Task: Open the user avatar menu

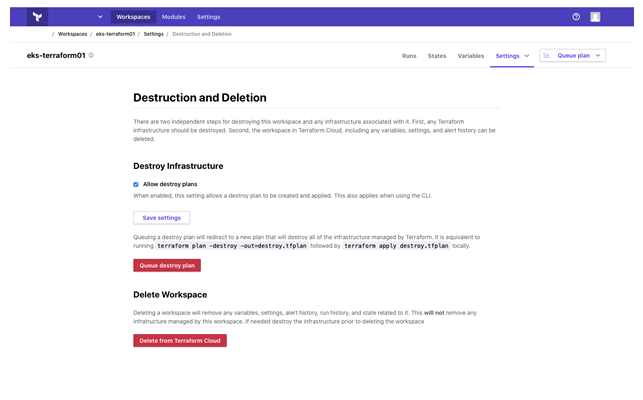Action: point(595,17)
